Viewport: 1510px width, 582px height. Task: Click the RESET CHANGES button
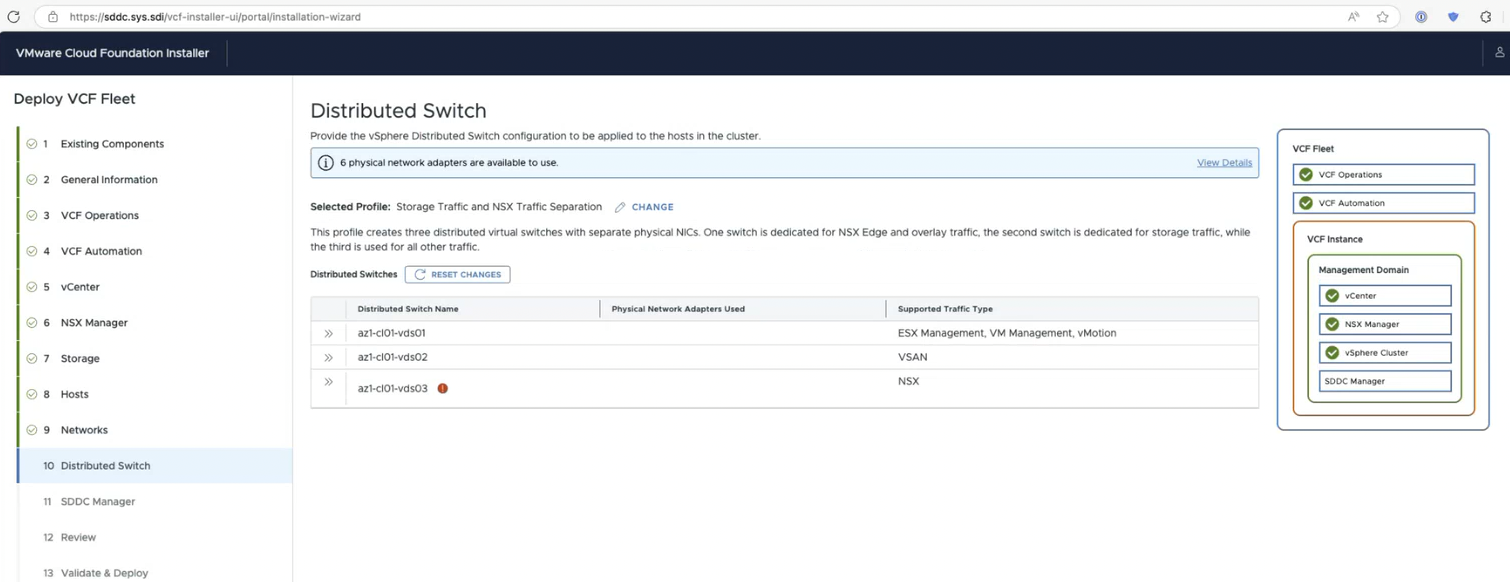(457, 274)
